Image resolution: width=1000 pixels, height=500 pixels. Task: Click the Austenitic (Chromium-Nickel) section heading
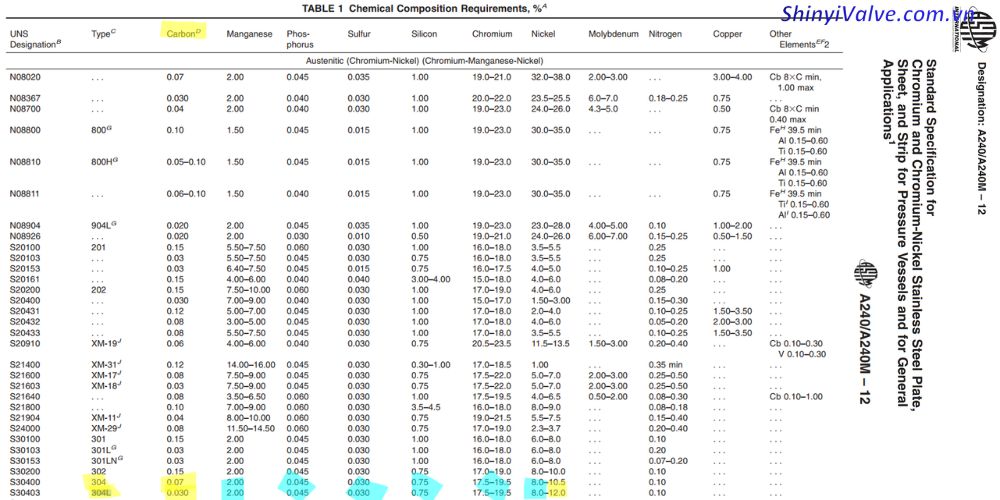(406, 60)
